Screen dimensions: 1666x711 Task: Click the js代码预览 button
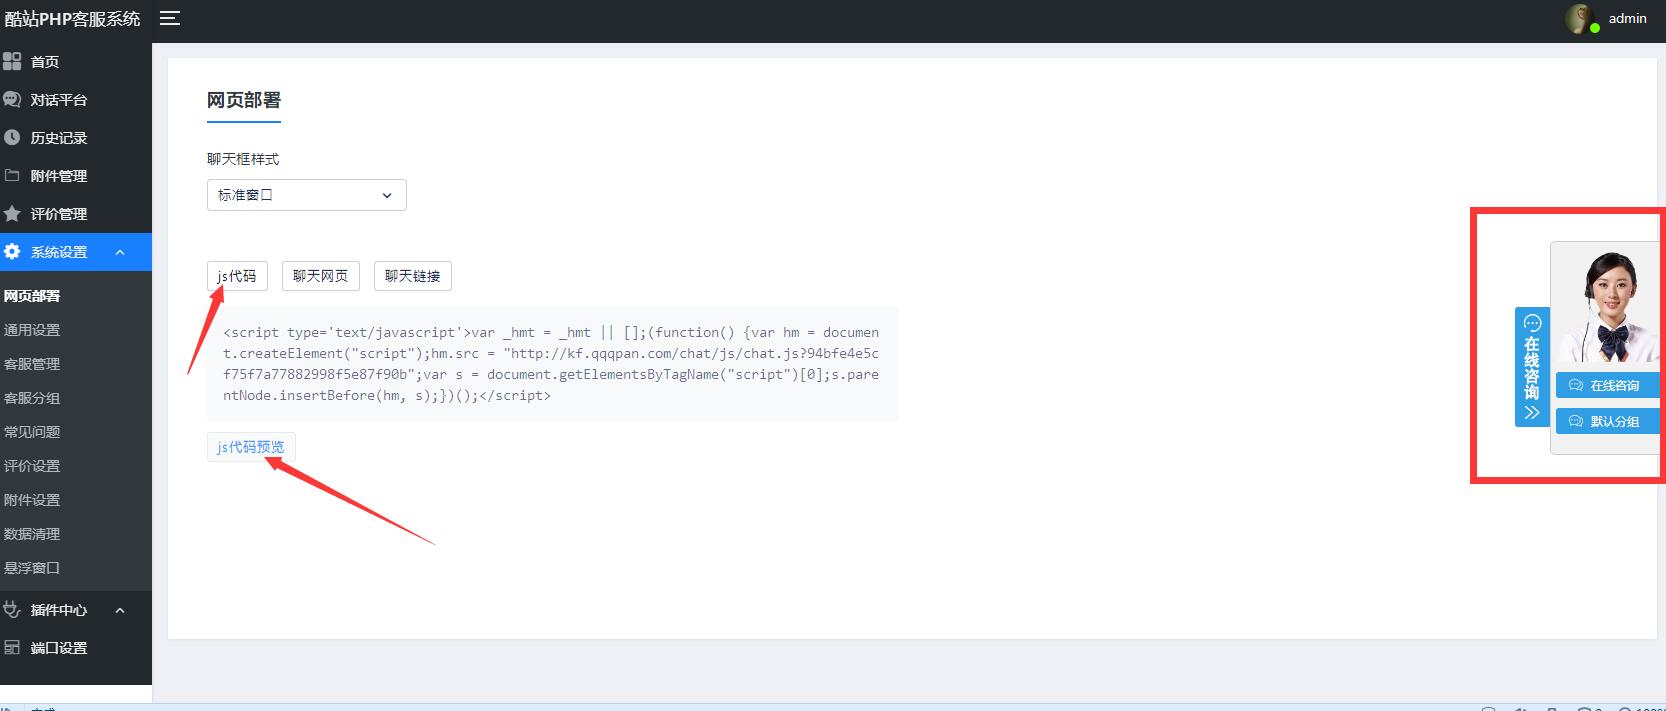click(251, 447)
